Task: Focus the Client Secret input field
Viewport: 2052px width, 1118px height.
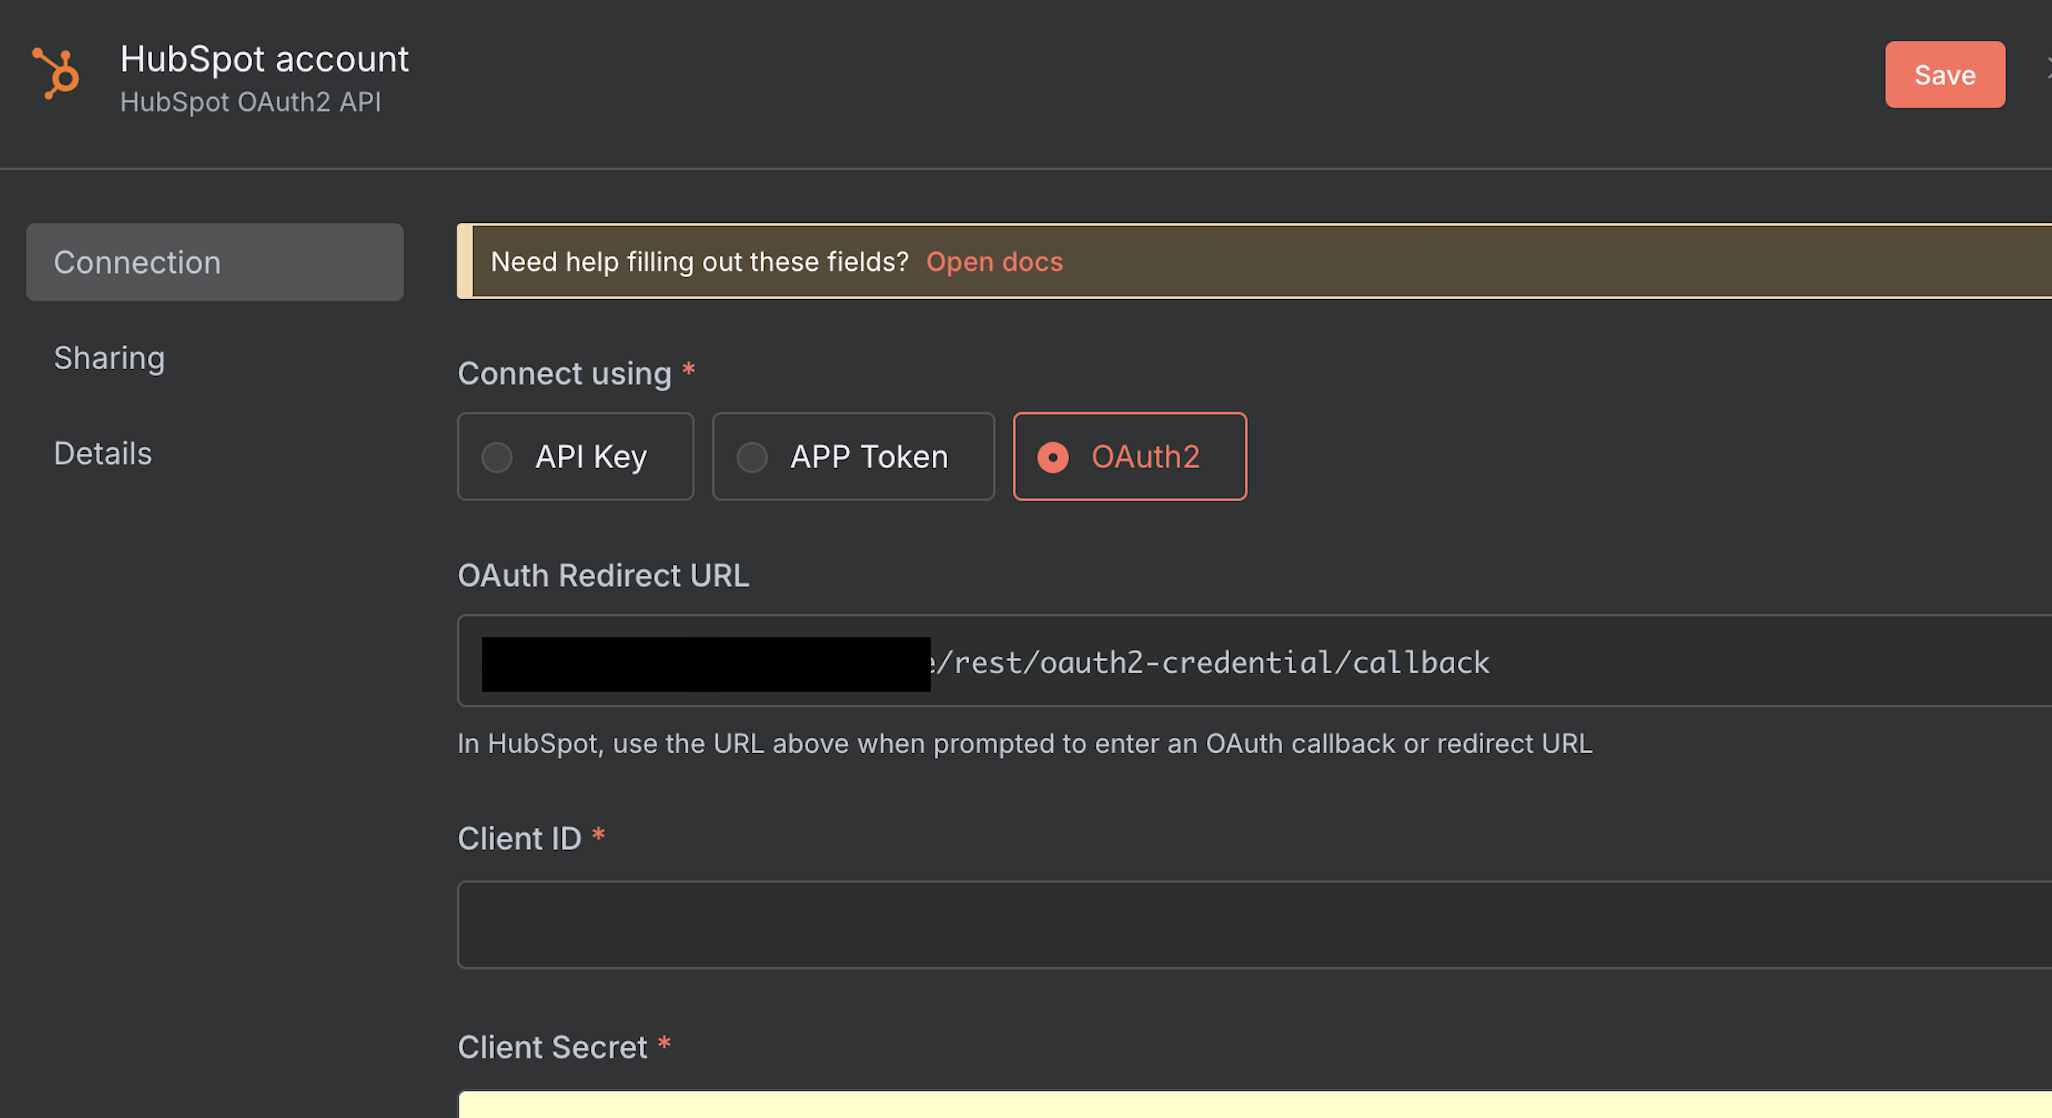Action: pyautogui.click(x=1254, y=1104)
